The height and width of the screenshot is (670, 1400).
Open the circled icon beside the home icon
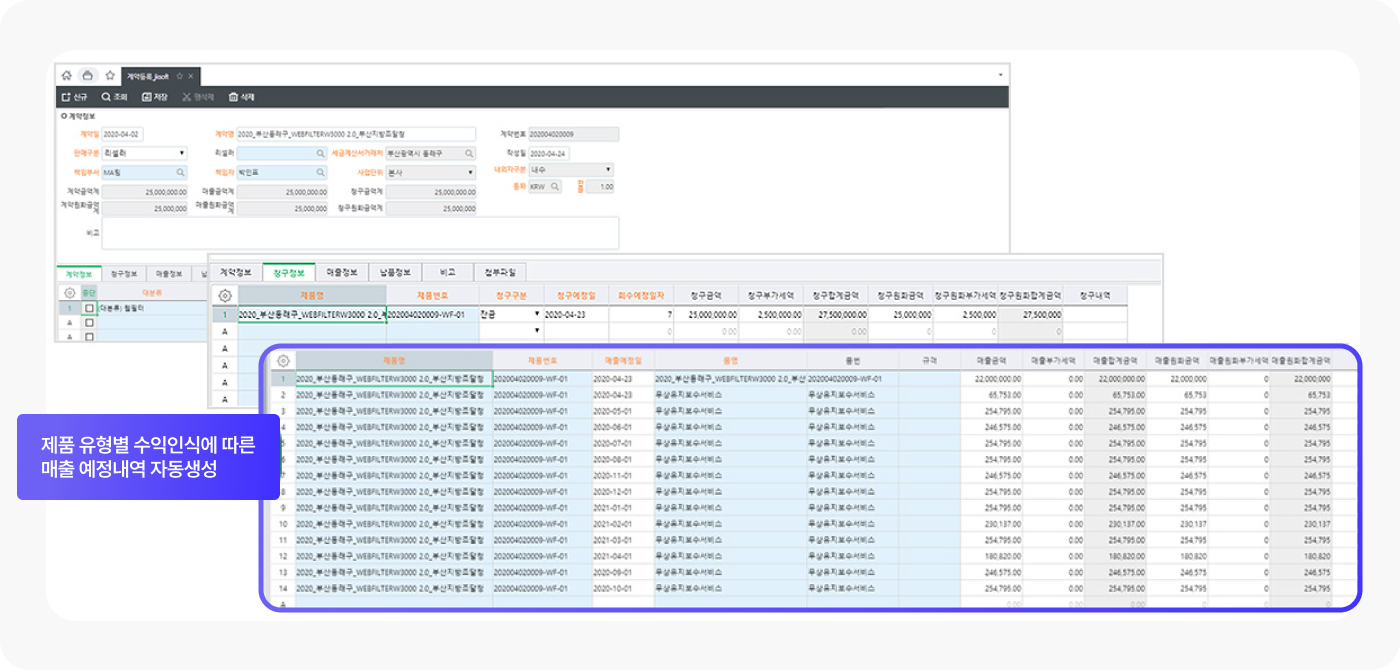[87, 75]
